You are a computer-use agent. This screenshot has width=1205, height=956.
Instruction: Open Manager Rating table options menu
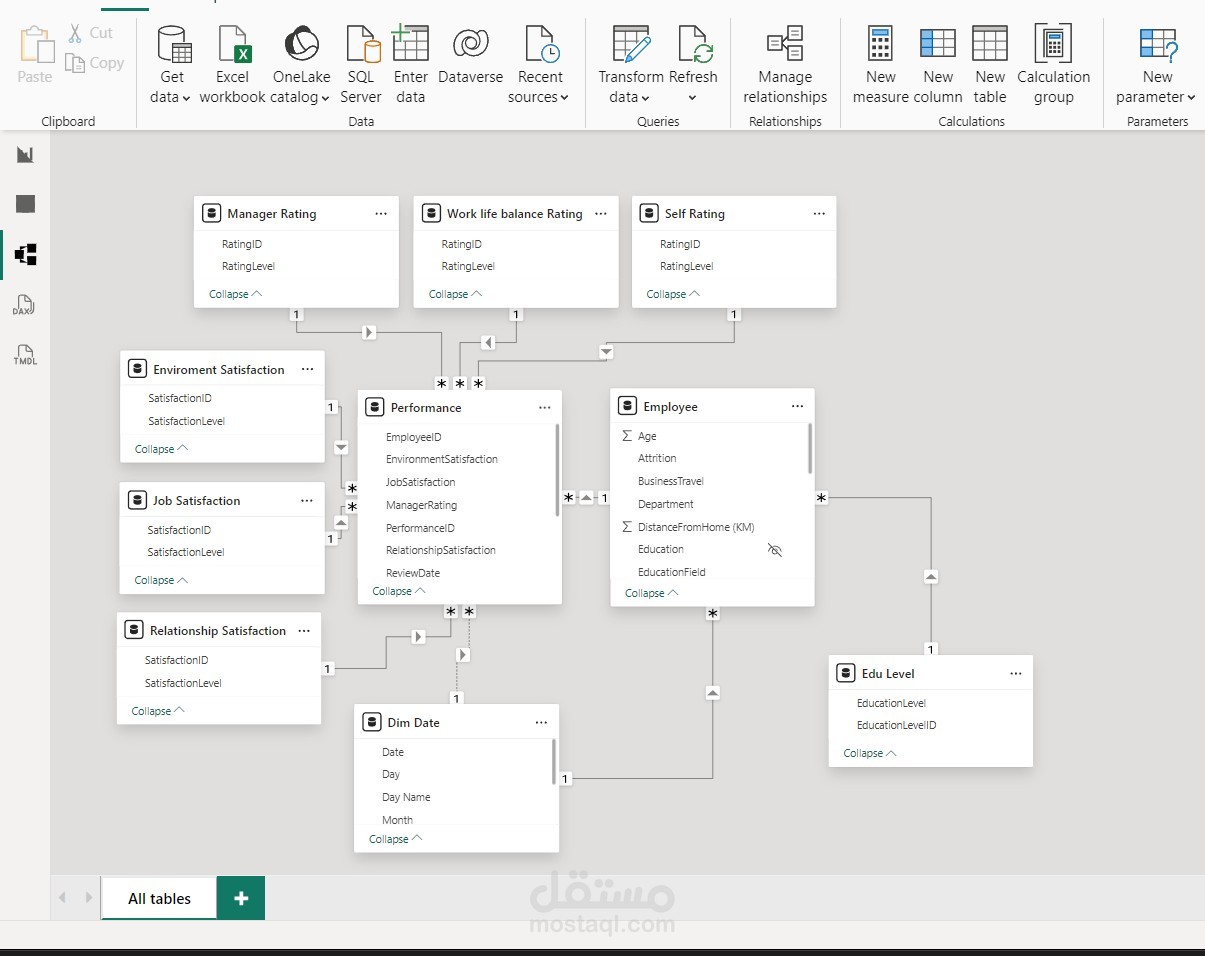pos(381,214)
